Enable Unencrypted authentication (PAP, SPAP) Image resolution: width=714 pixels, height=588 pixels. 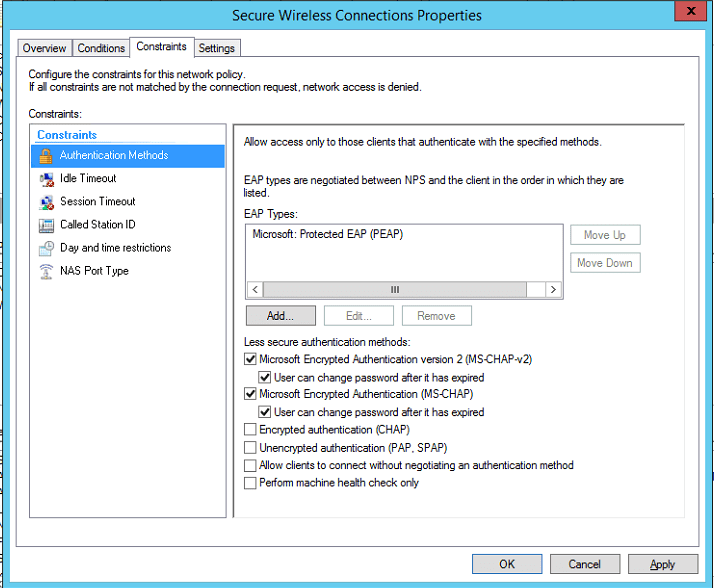pyautogui.click(x=250, y=448)
